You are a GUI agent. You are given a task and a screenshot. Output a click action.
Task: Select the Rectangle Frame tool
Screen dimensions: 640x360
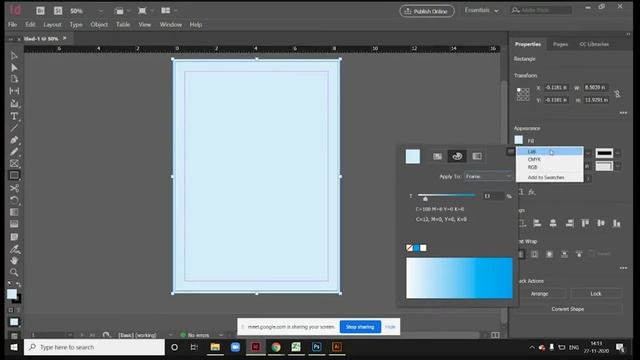14,164
